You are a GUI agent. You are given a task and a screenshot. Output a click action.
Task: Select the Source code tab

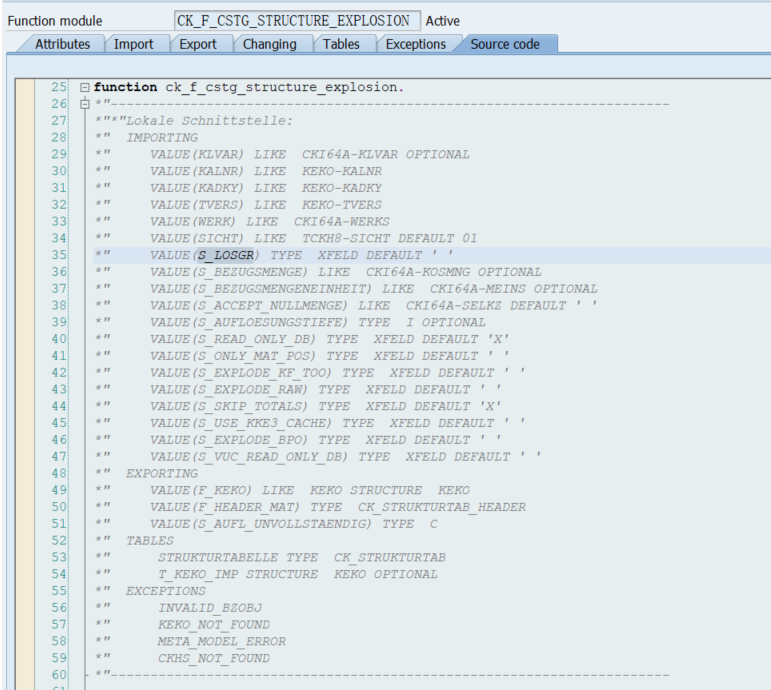(x=508, y=44)
